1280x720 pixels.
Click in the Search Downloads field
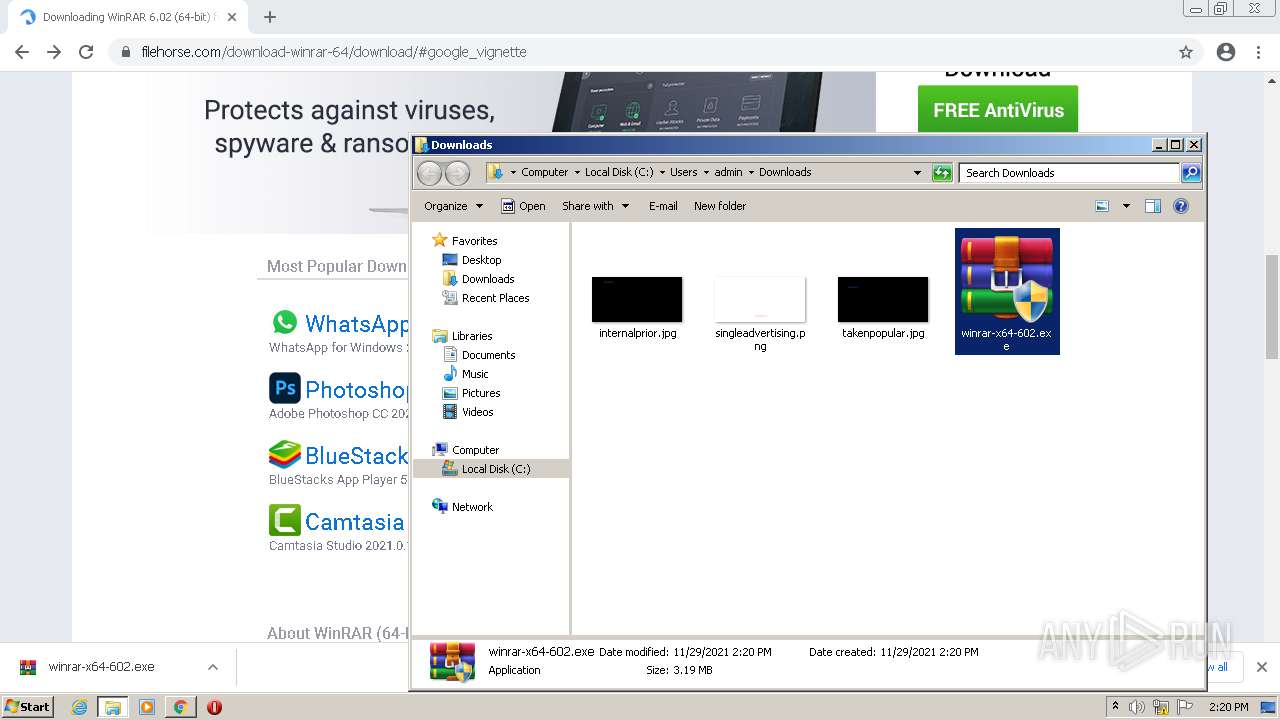coord(1068,173)
